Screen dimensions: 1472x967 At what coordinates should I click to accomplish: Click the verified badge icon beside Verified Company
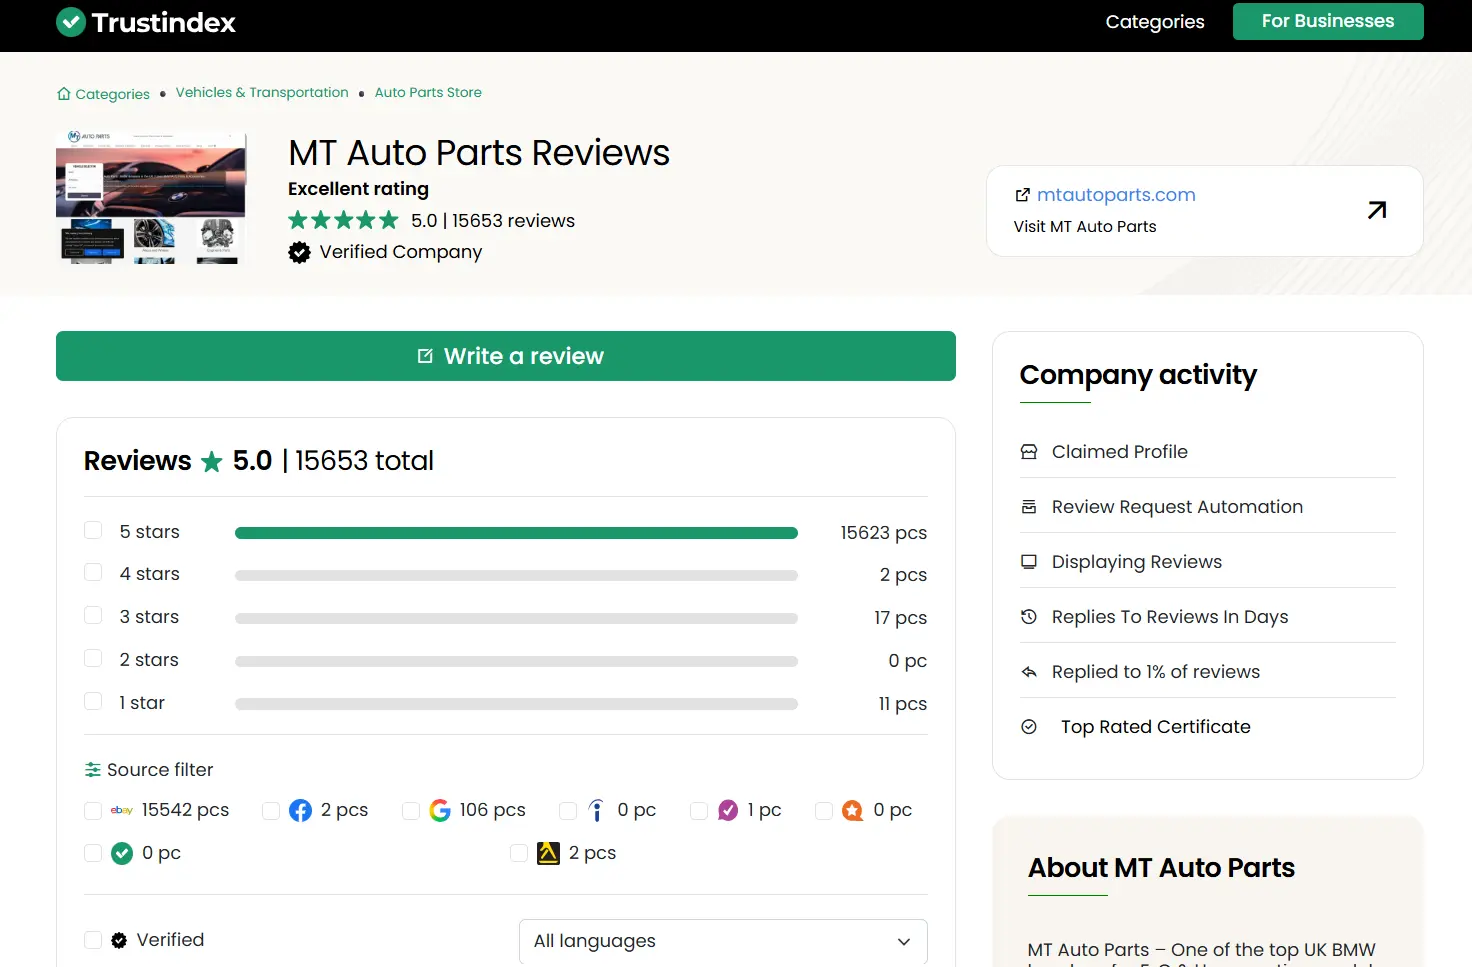[x=299, y=252]
